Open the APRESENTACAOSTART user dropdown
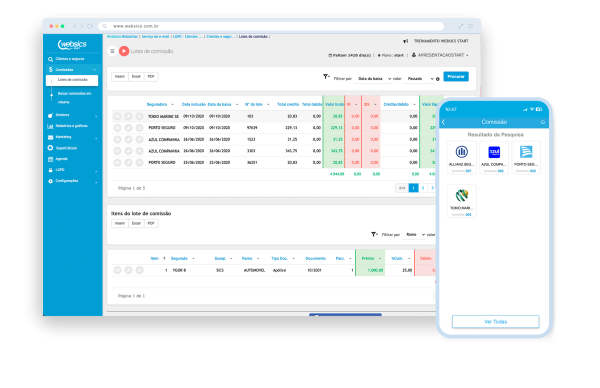600x388 pixels. (x=440, y=55)
